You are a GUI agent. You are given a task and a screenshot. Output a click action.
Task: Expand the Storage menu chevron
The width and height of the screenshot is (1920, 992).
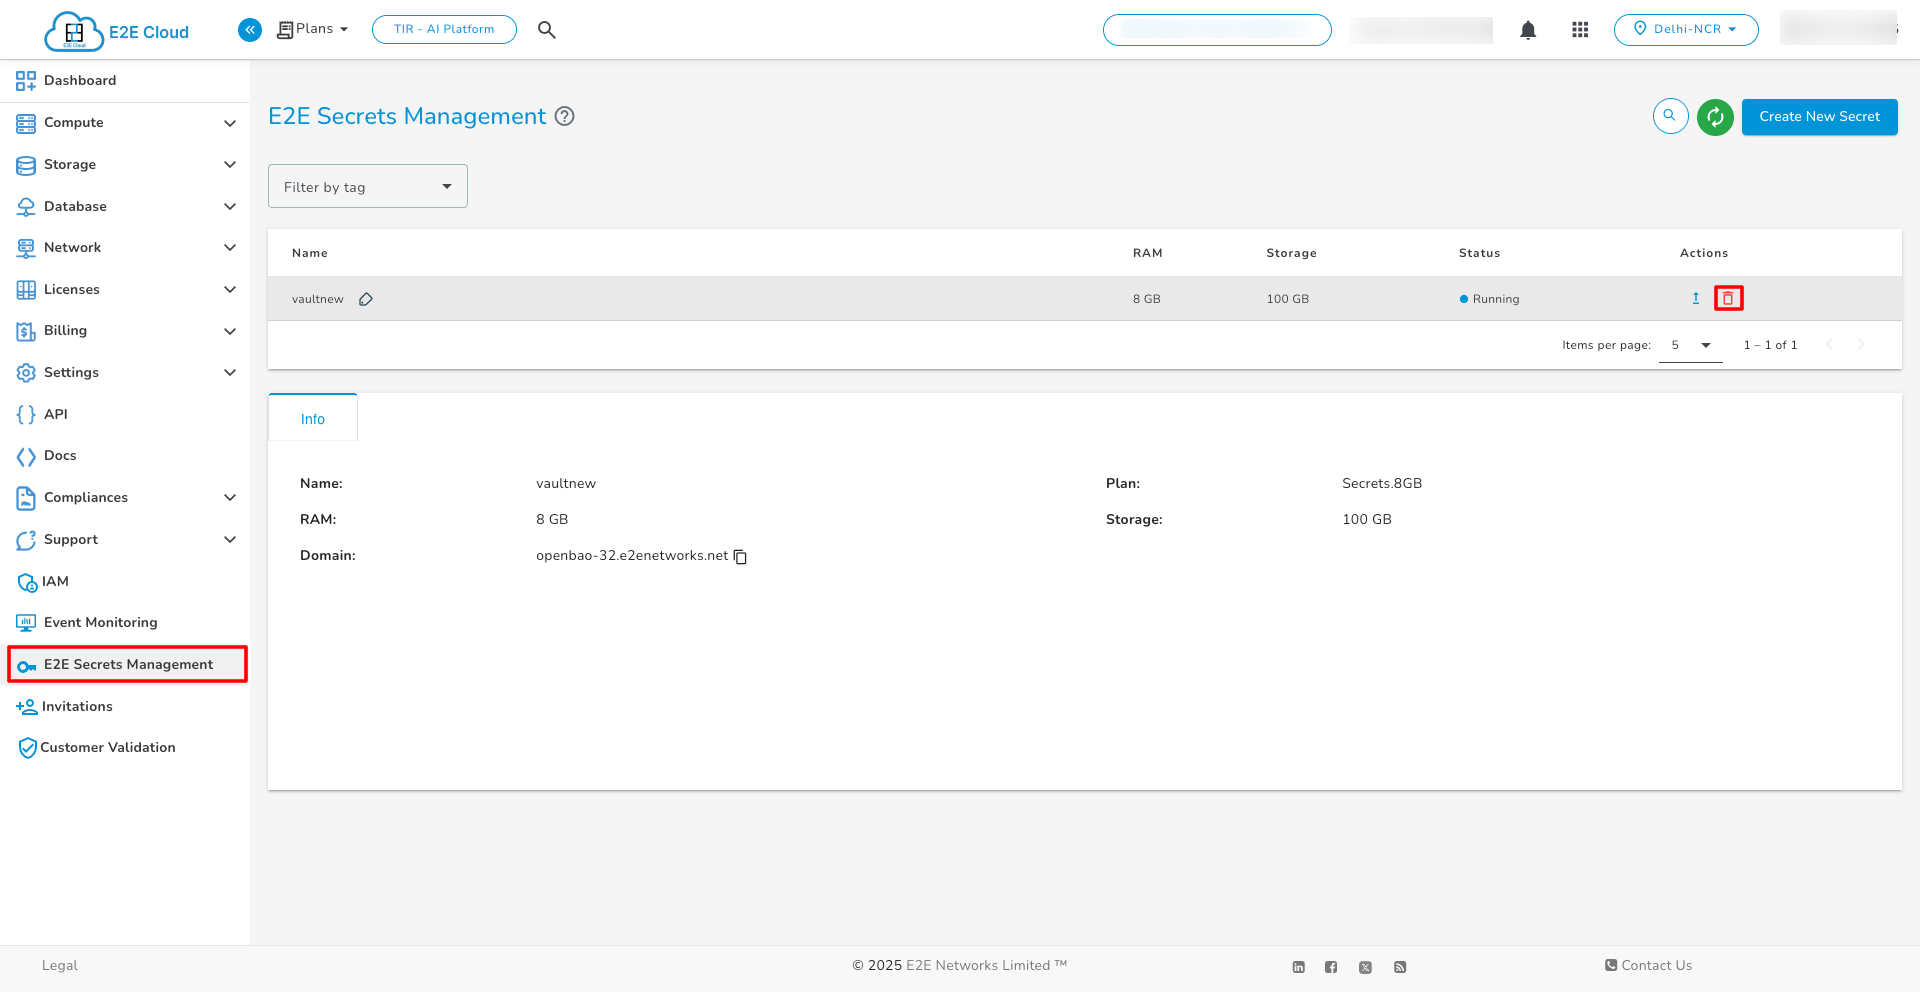230,164
